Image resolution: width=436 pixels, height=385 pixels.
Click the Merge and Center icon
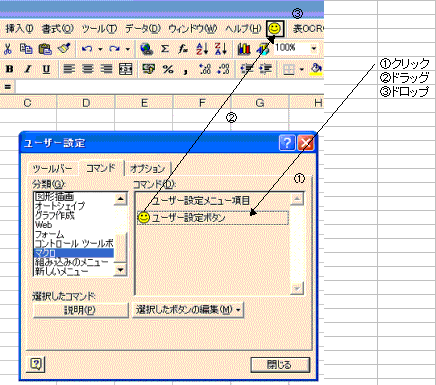[126, 69]
